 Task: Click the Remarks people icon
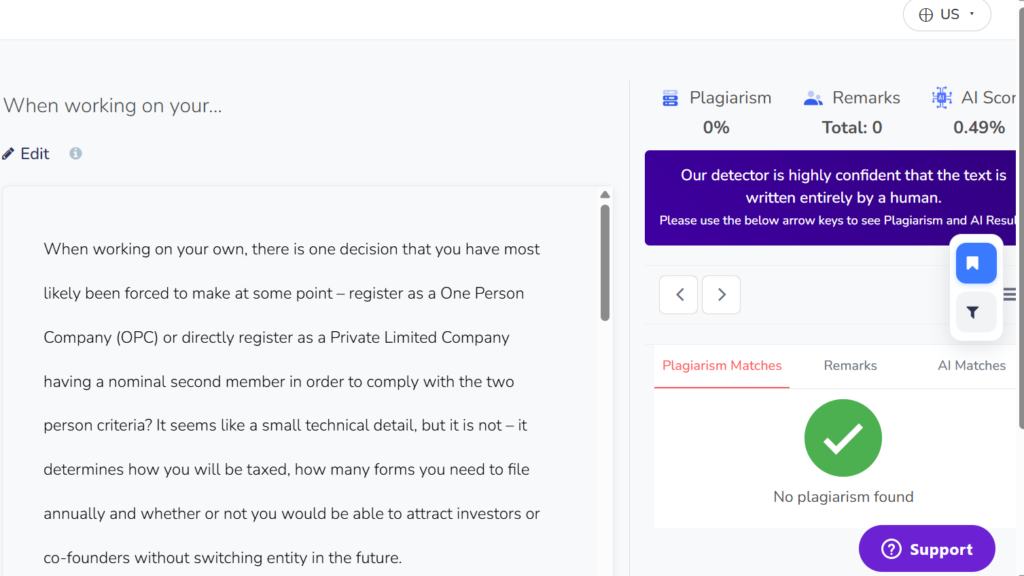click(x=813, y=98)
